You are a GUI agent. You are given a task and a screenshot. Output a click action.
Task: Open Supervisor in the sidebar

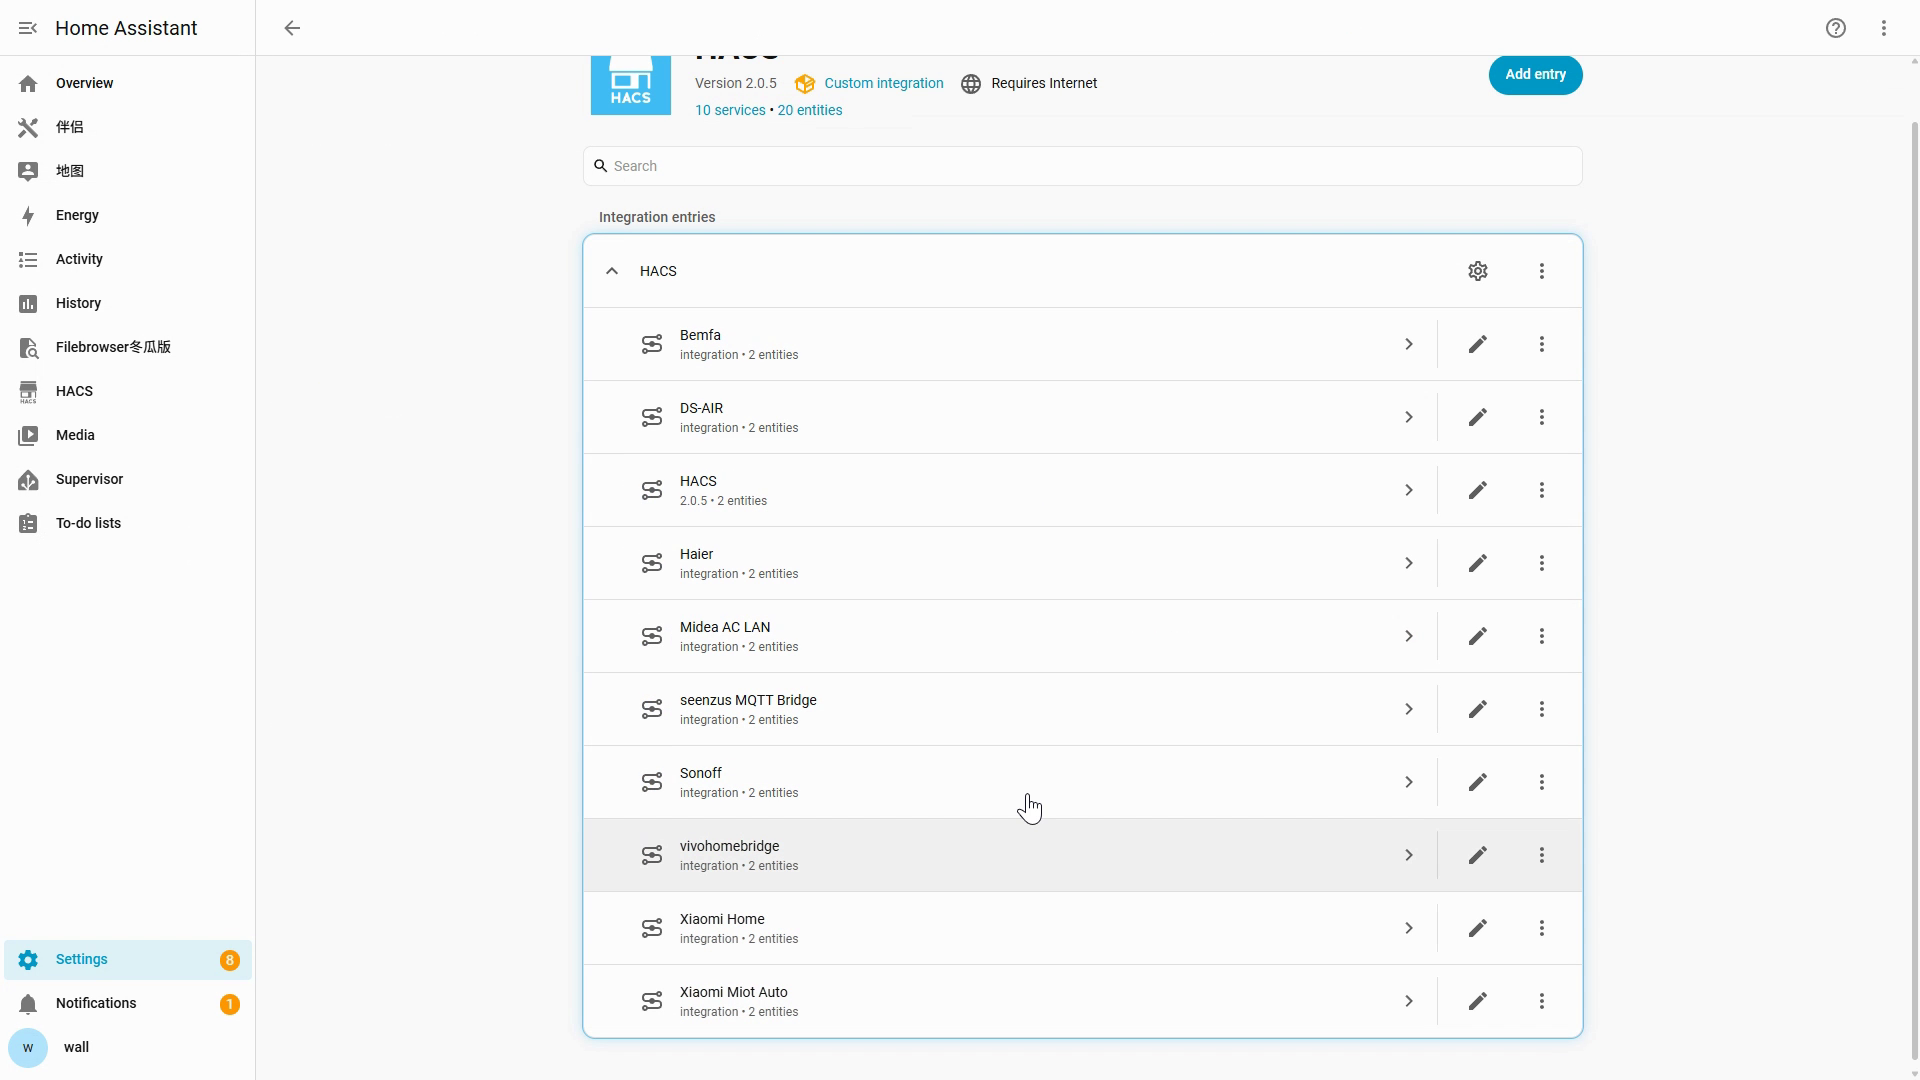(x=128, y=479)
